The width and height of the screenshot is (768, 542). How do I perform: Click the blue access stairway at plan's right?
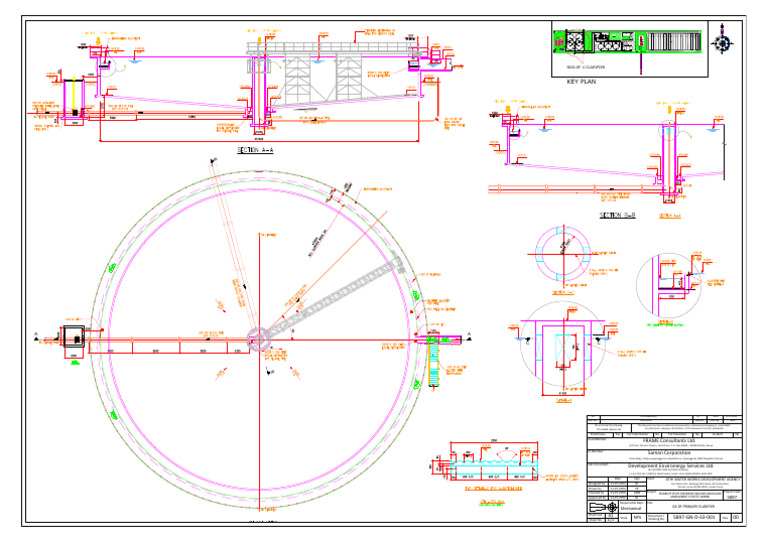point(433,364)
